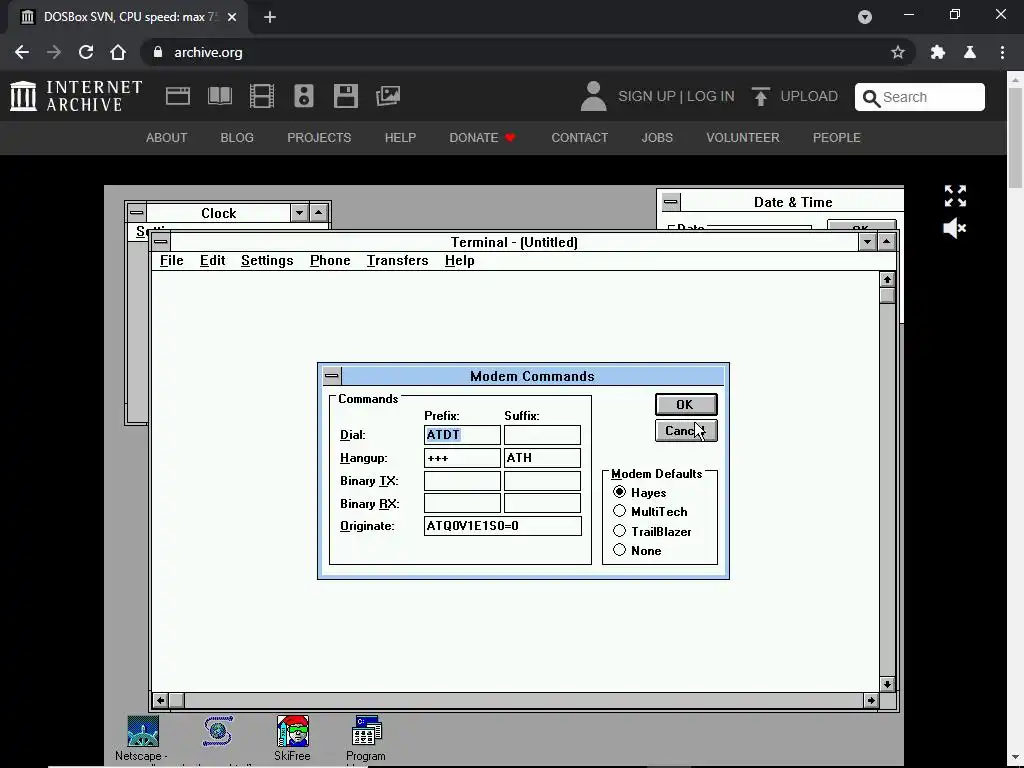The height and width of the screenshot is (768, 1024).
Task: Click the Dial prefix field
Action: 462,435
